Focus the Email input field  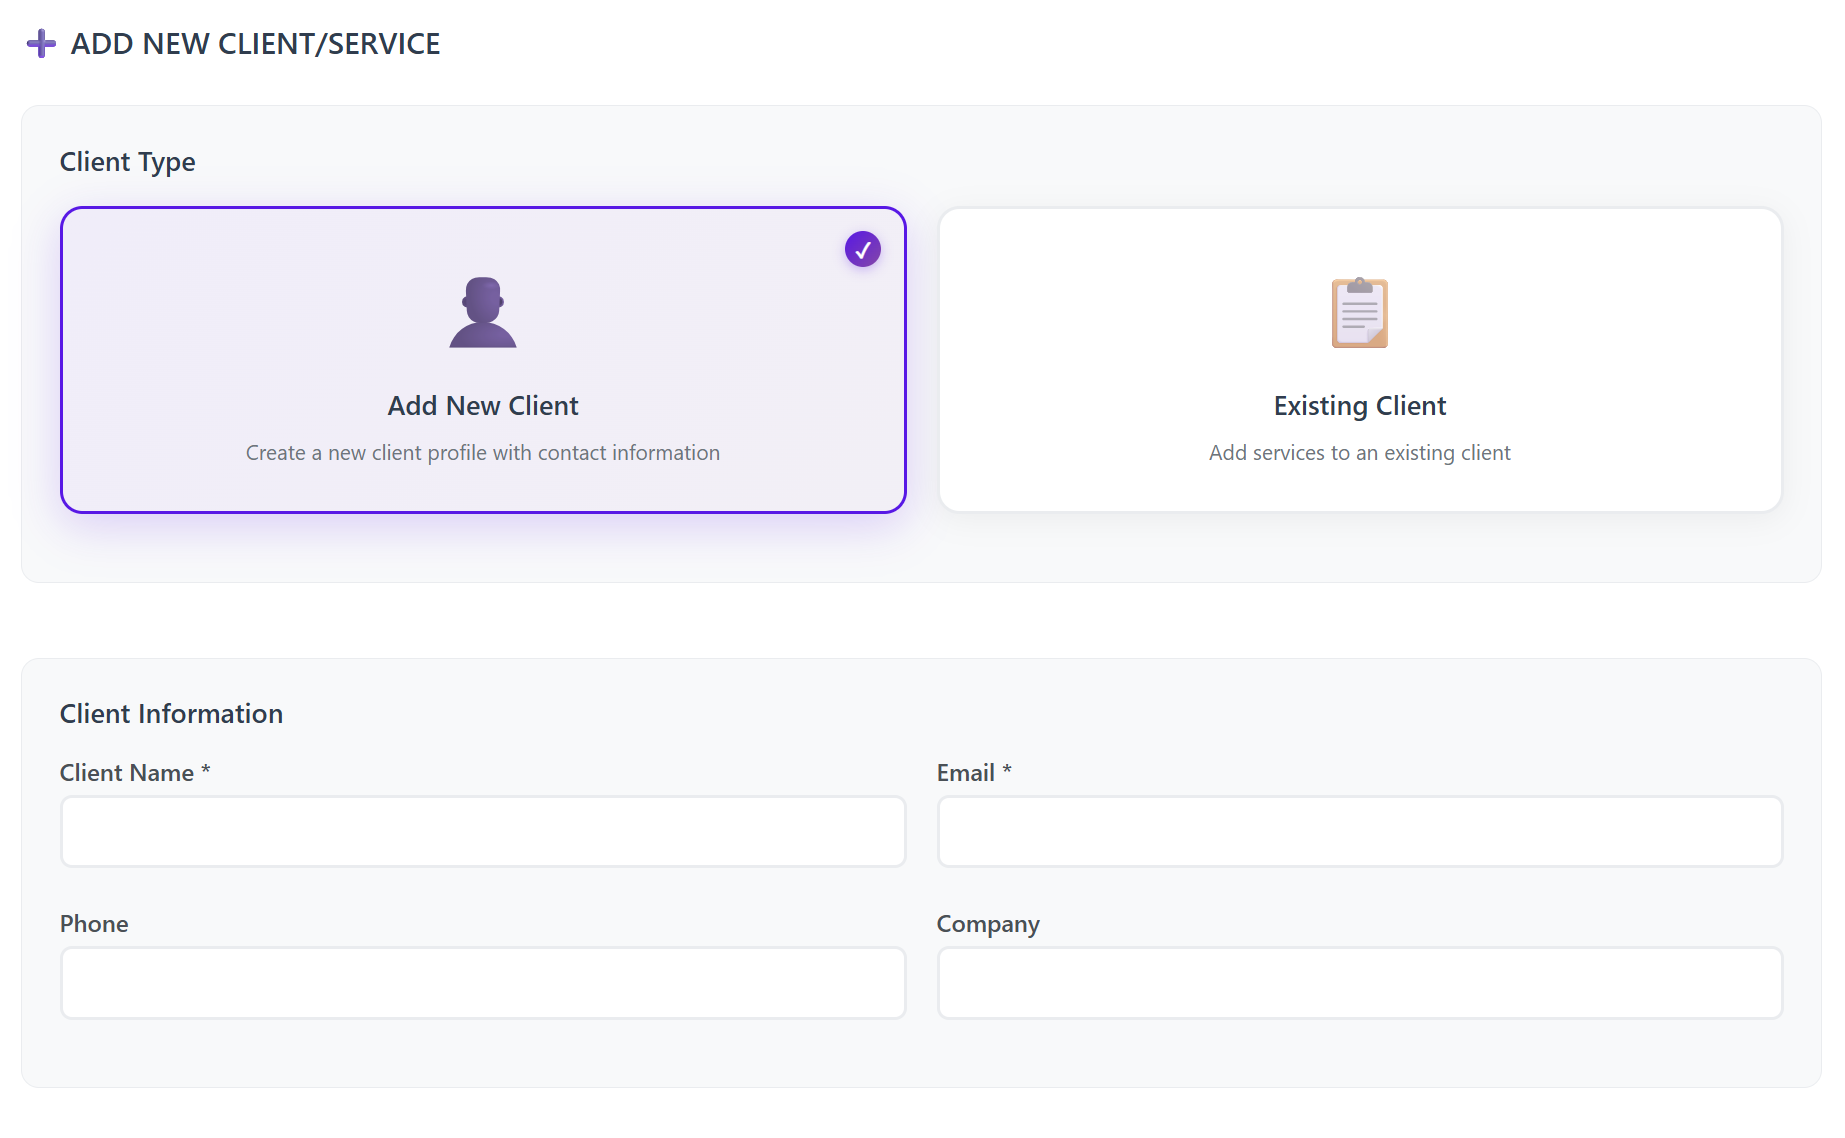pyautogui.click(x=1359, y=832)
